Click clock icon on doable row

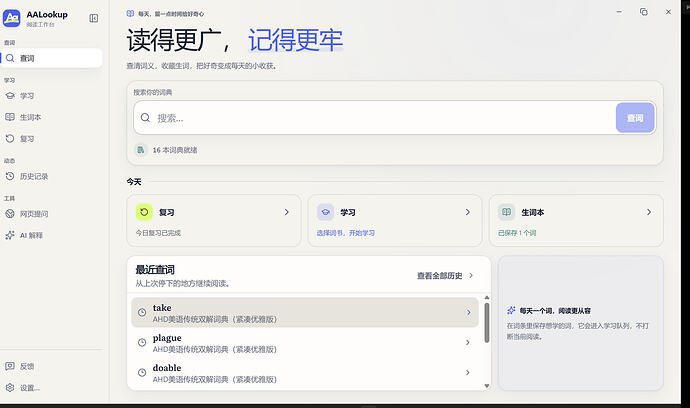pos(142,372)
